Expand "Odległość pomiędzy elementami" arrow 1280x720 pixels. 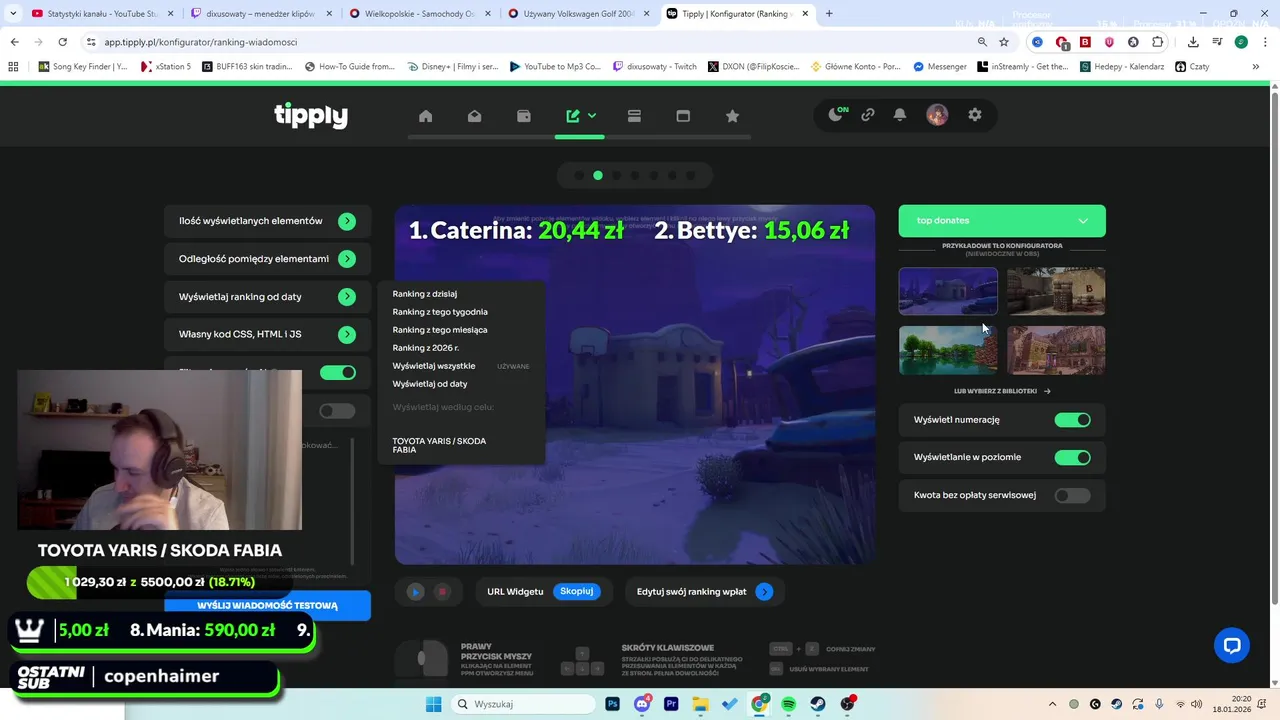347,259
